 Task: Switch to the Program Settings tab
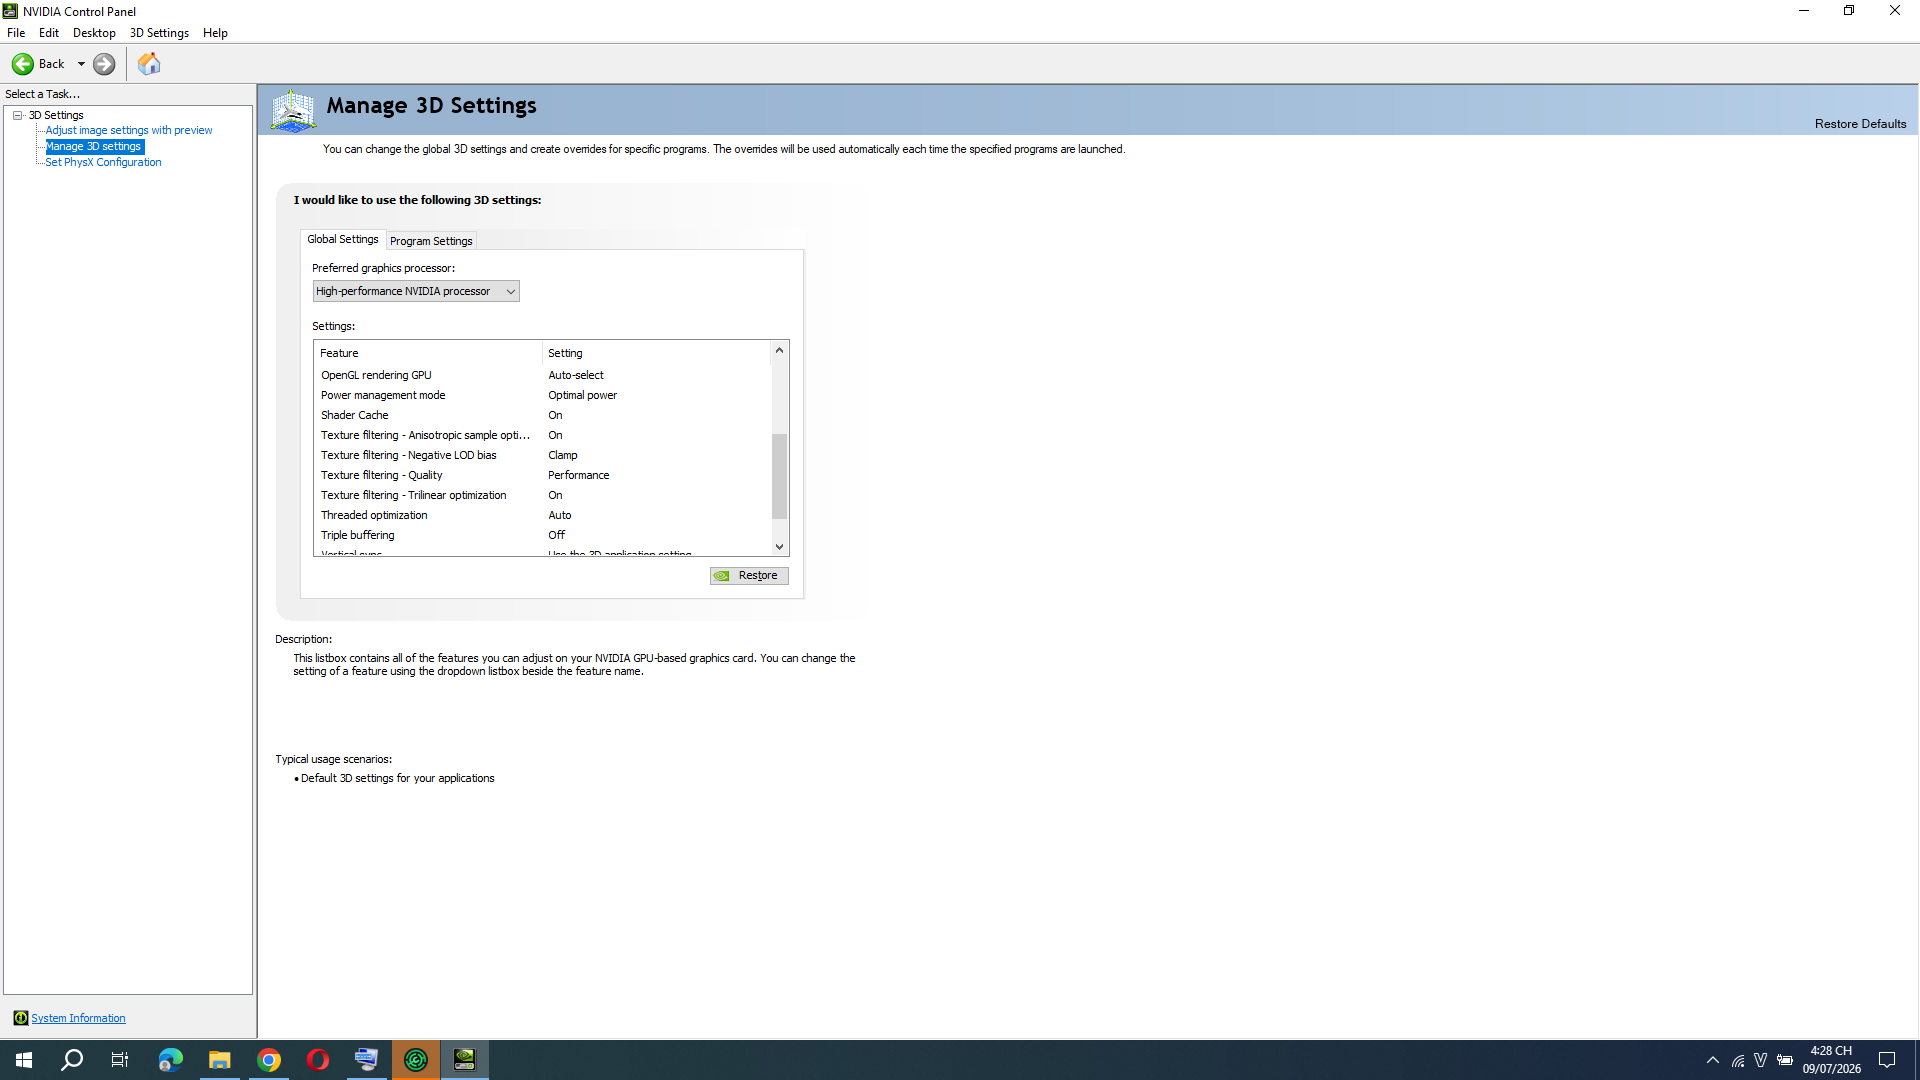(431, 241)
